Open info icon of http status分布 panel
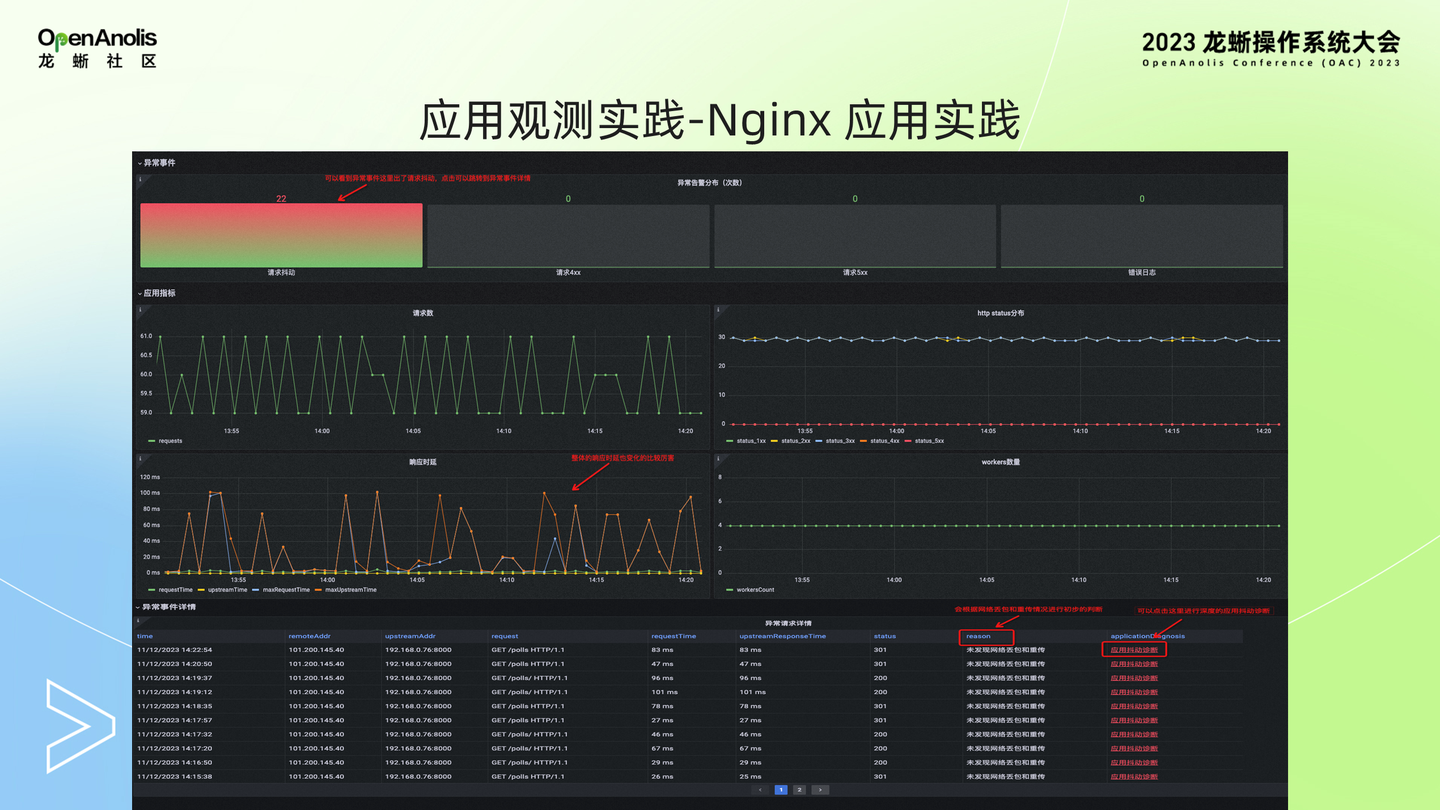 click(x=718, y=310)
